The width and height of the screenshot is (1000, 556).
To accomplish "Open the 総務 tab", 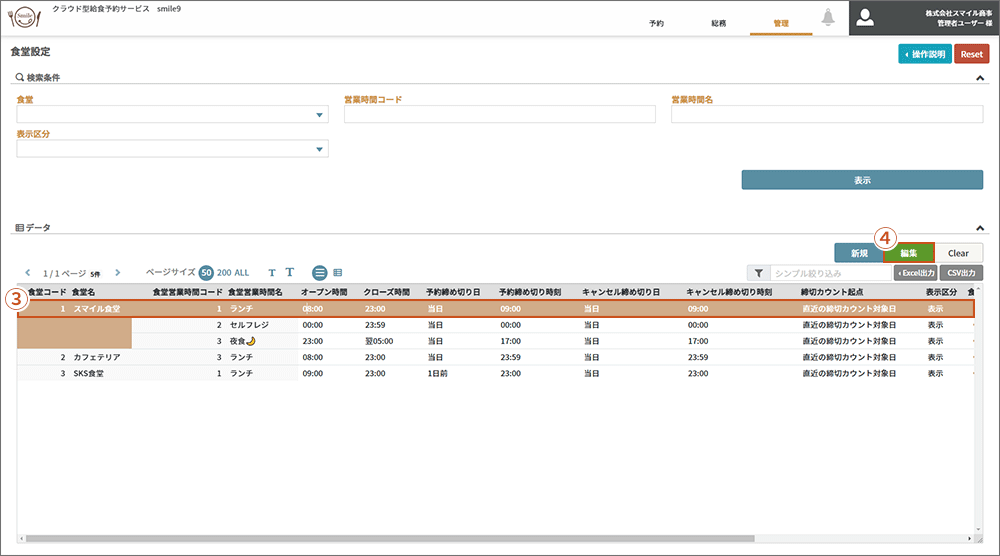I will [x=718, y=22].
